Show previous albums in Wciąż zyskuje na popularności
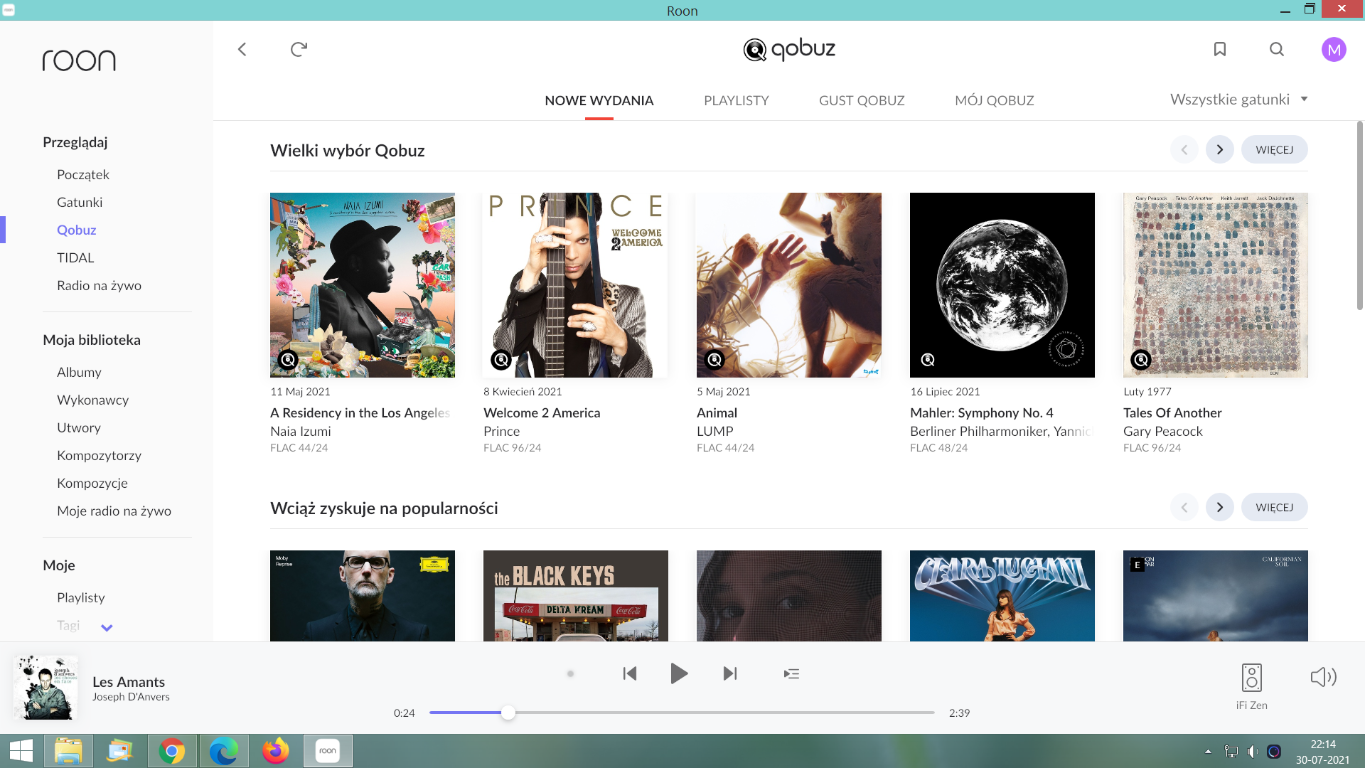 [1184, 507]
